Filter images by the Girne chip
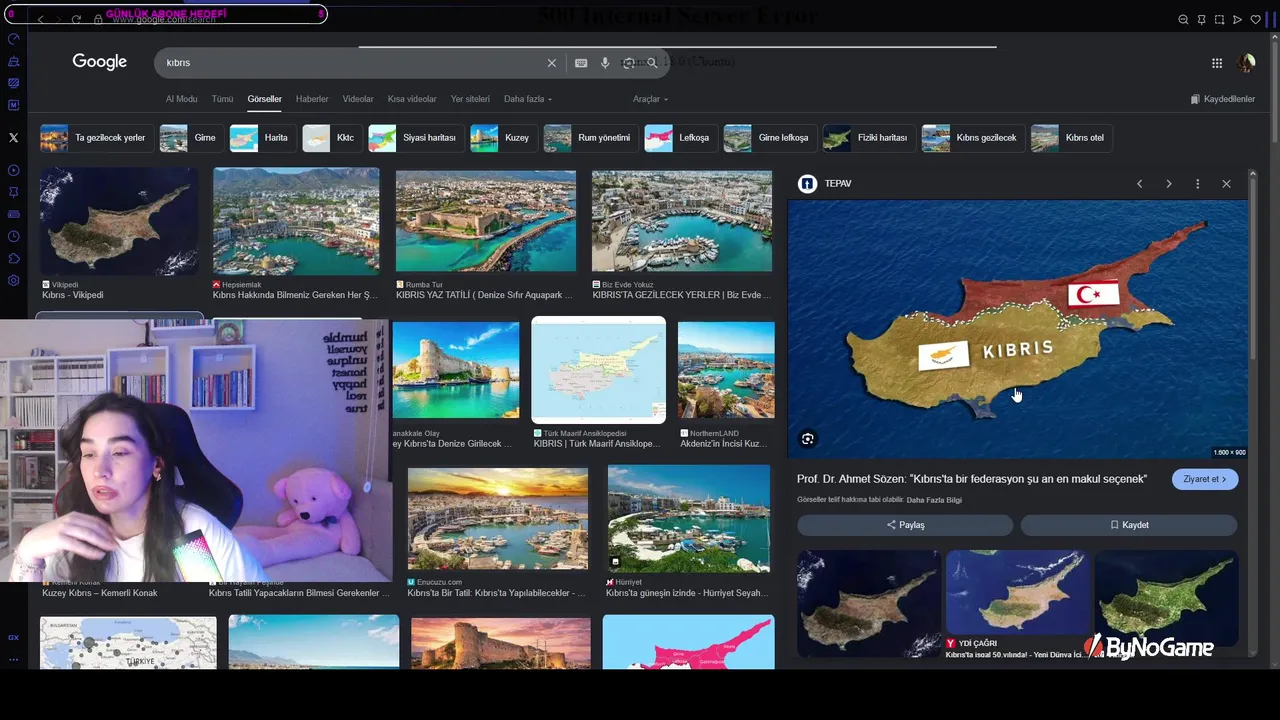Viewport: 1280px width, 720px height. (x=190, y=138)
